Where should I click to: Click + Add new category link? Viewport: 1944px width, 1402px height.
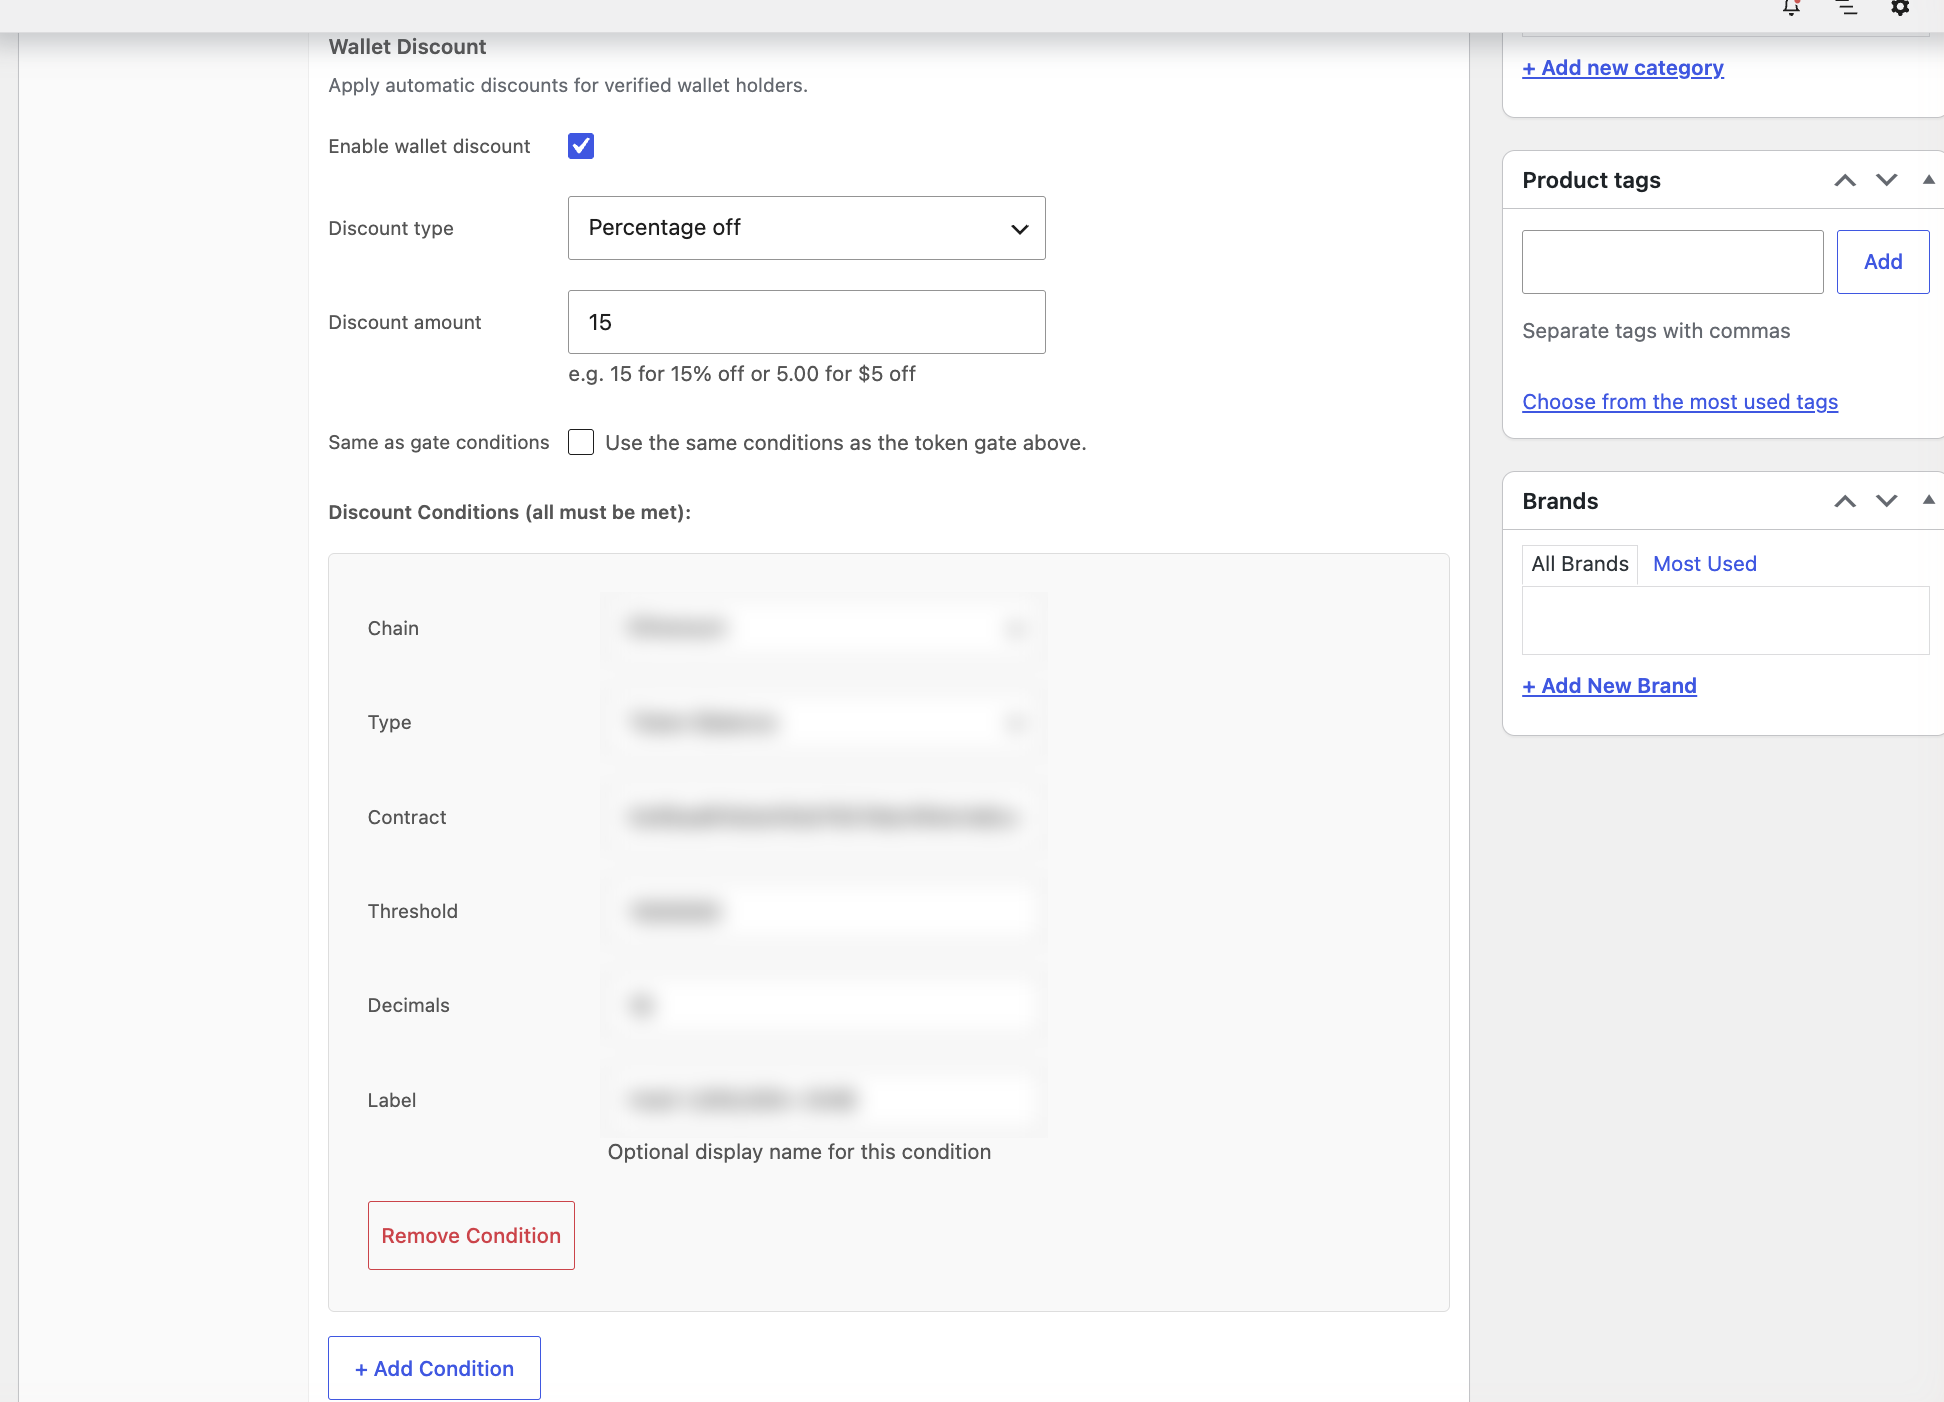click(1623, 68)
